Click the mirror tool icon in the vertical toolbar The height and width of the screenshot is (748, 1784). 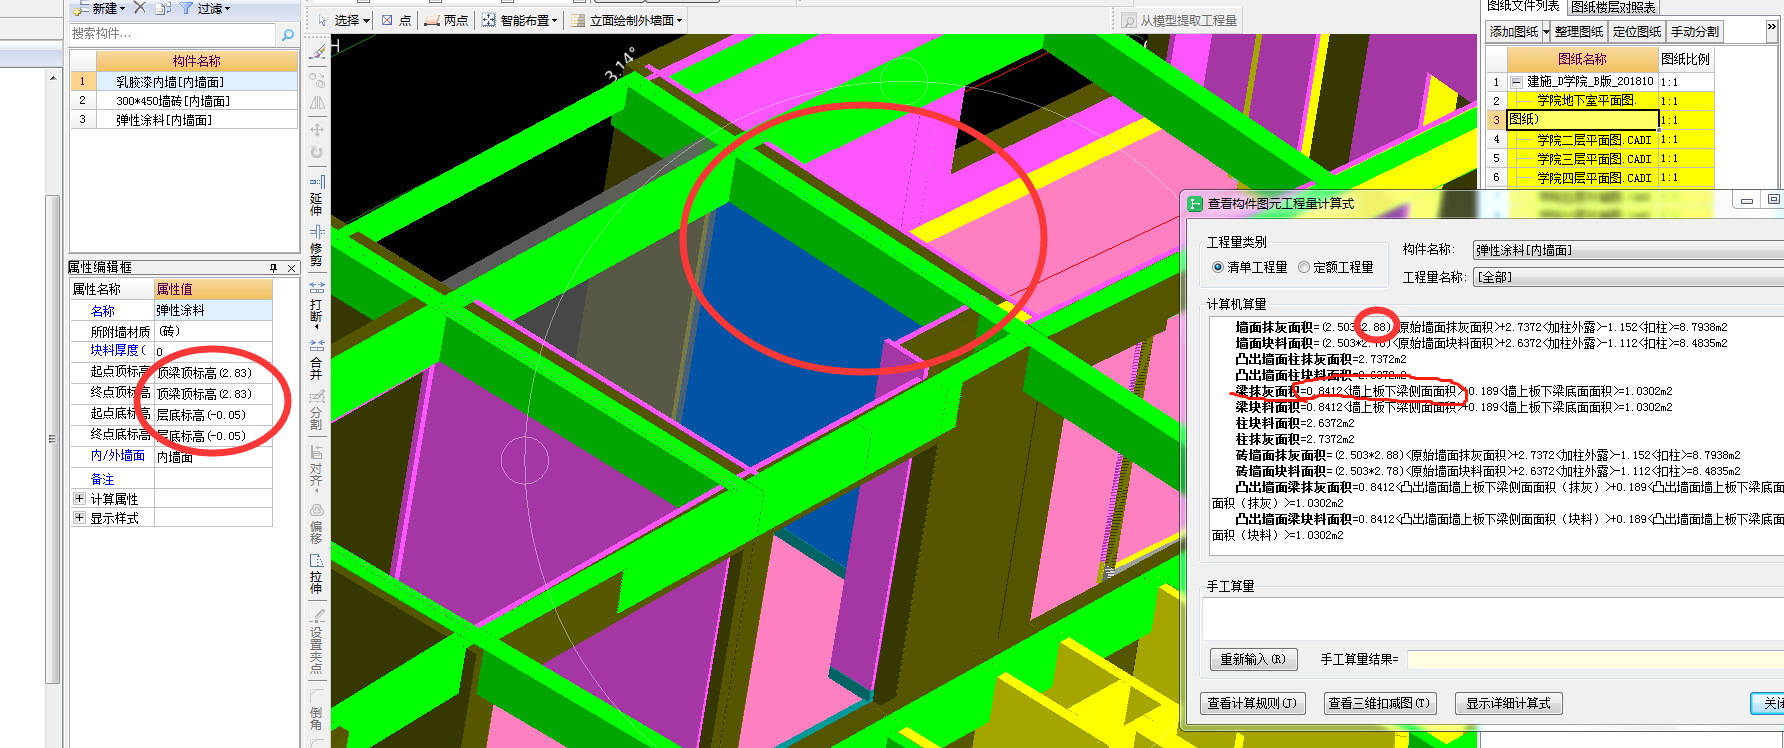point(317,102)
